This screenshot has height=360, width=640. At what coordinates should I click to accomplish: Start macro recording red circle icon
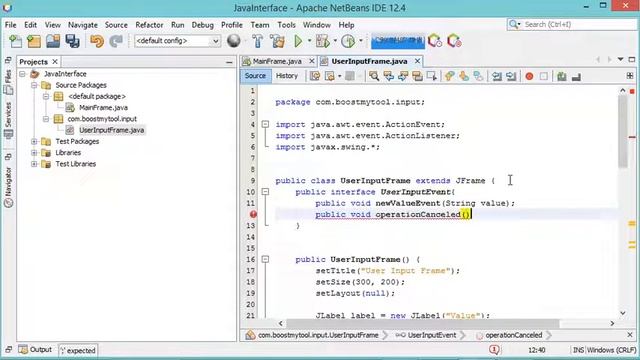[x=529, y=76]
